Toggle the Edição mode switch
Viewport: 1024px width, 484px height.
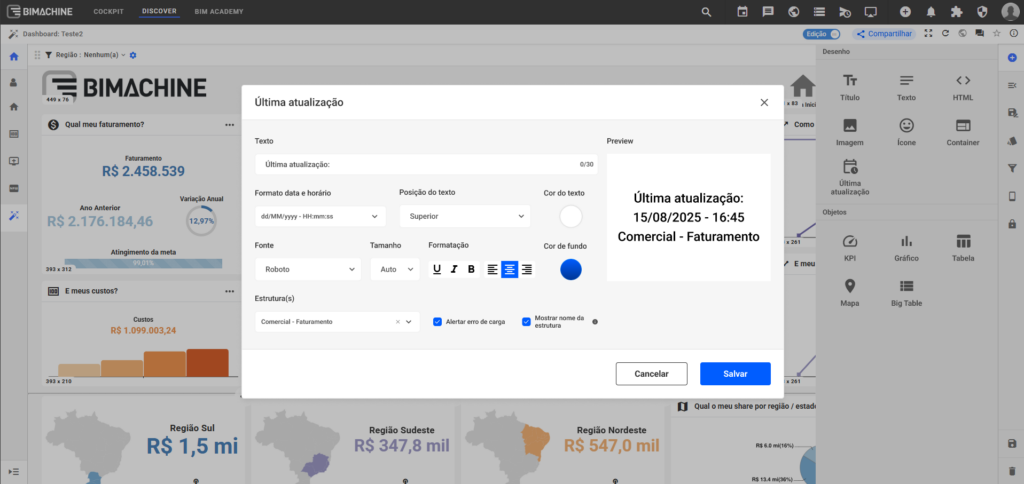[x=816, y=34]
